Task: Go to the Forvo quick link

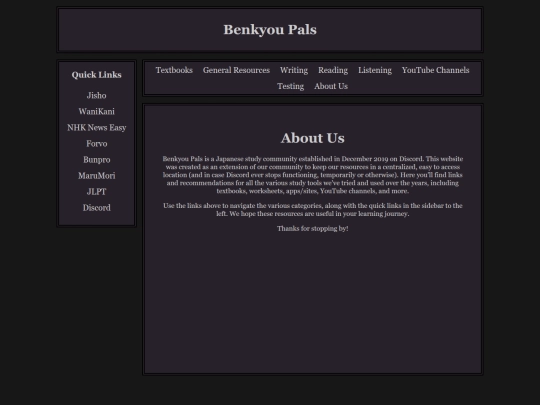Action: click(96, 144)
